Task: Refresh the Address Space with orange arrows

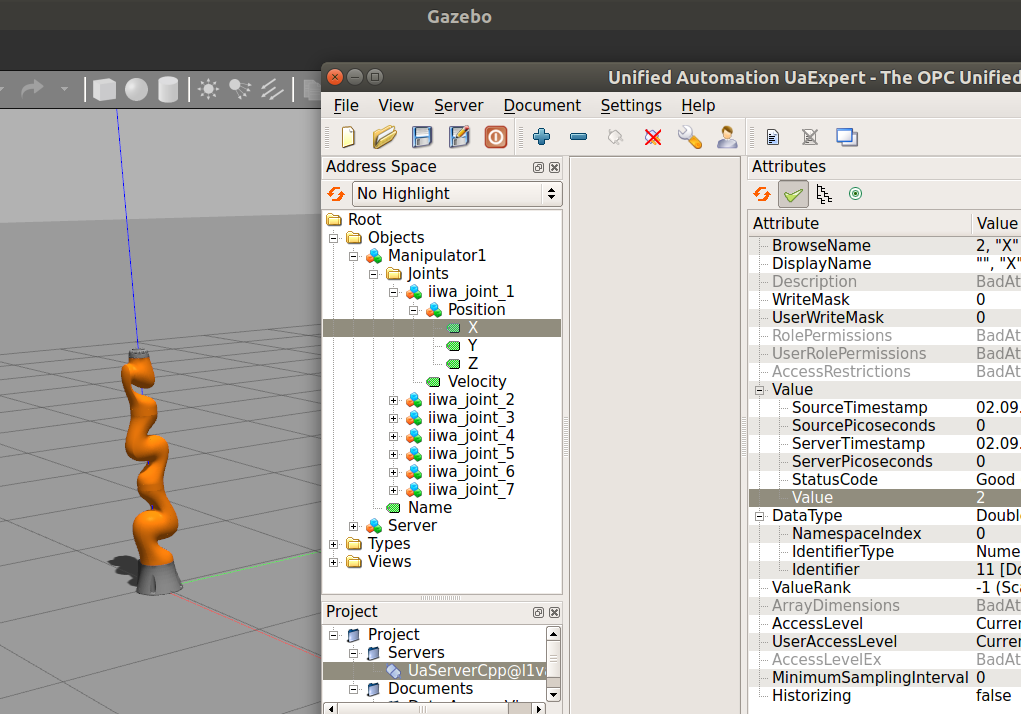Action: tap(336, 193)
